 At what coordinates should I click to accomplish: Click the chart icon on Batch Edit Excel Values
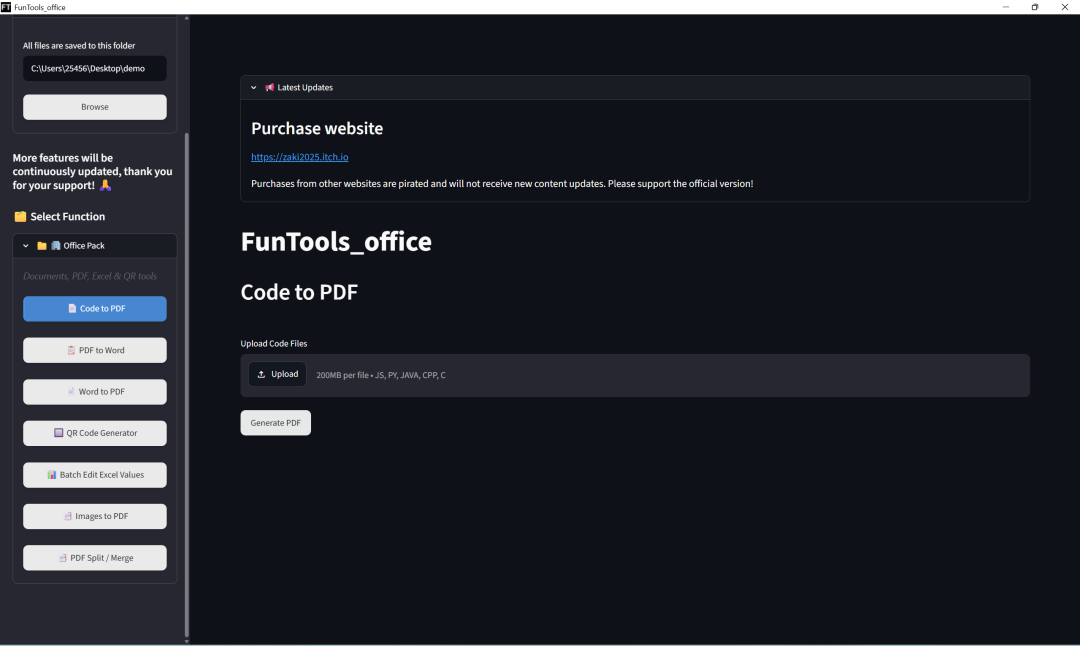coord(52,475)
